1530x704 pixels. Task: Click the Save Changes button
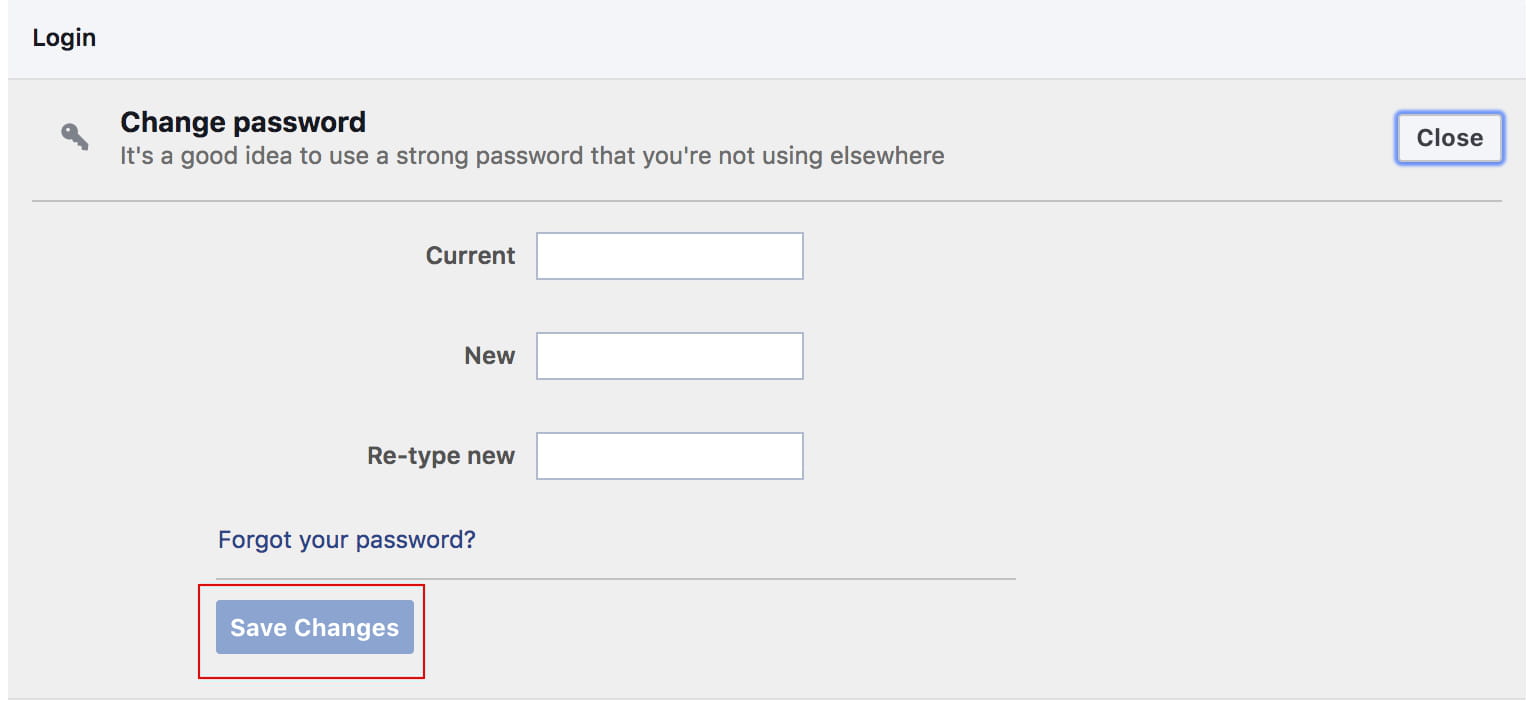click(x=314, y=627)
